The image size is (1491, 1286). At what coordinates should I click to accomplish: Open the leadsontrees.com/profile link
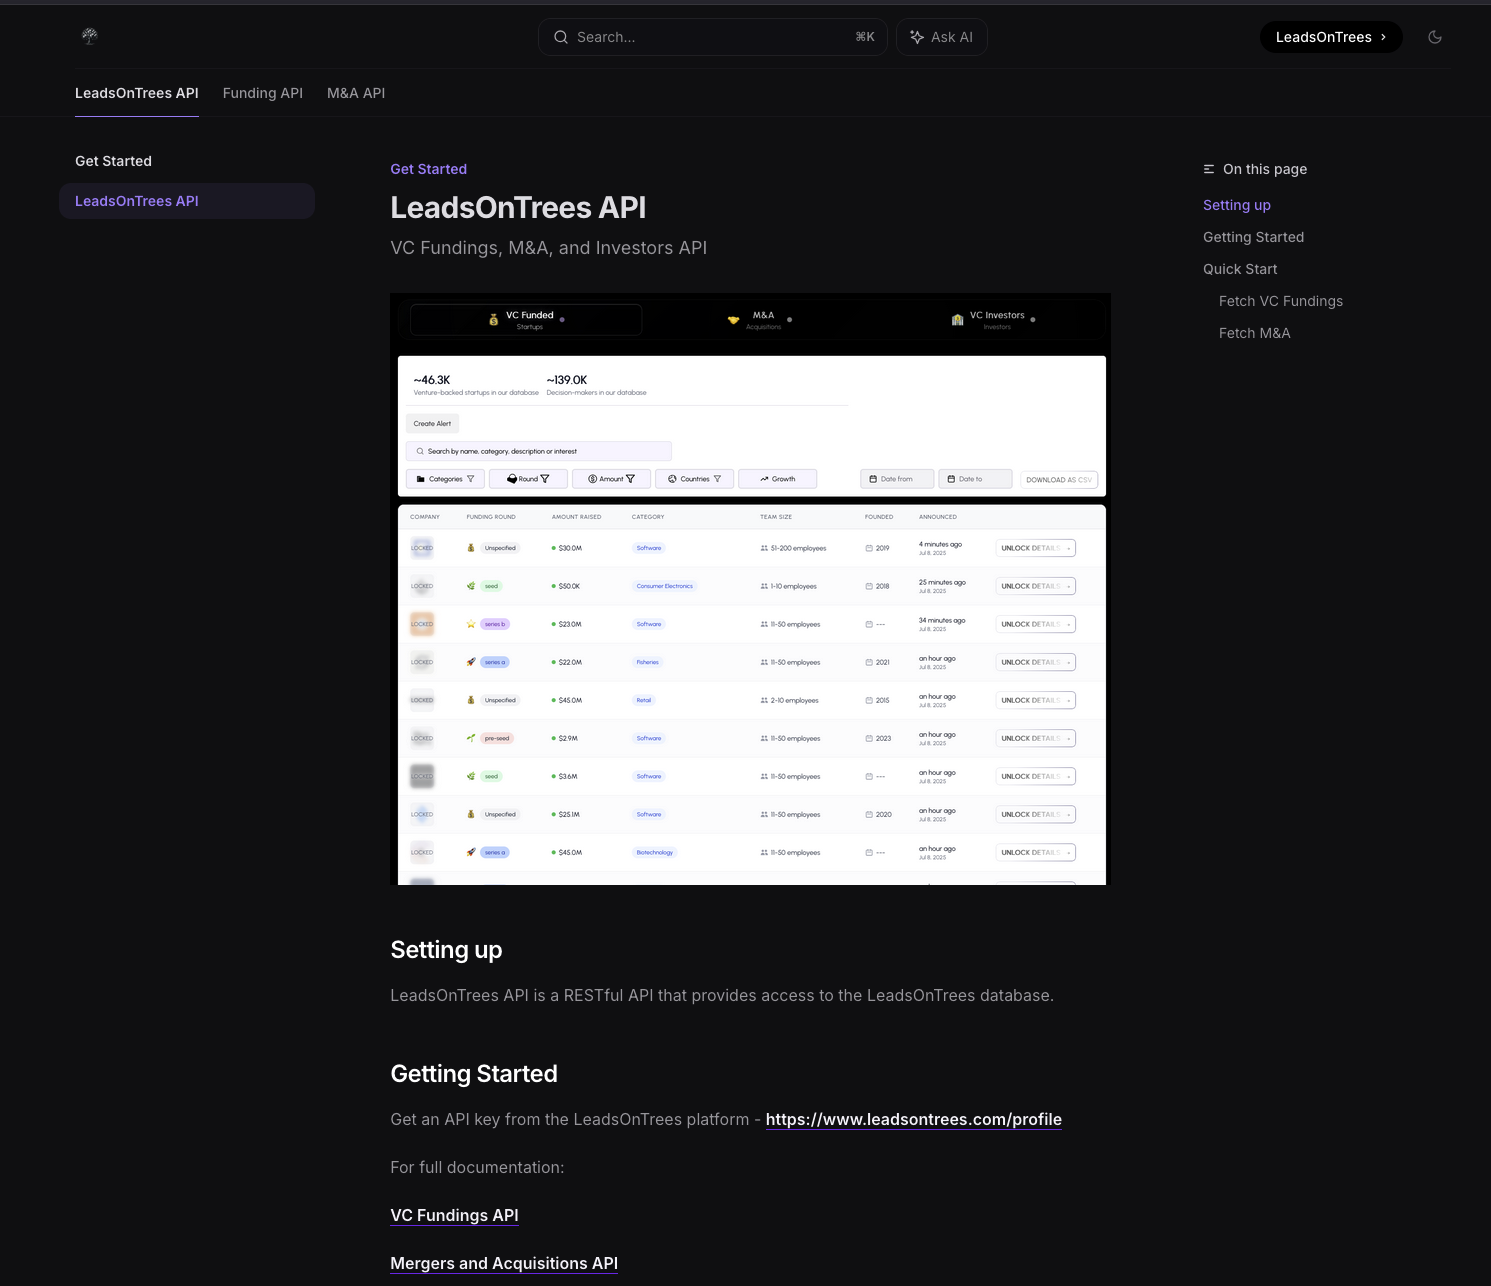[914, 1119]
